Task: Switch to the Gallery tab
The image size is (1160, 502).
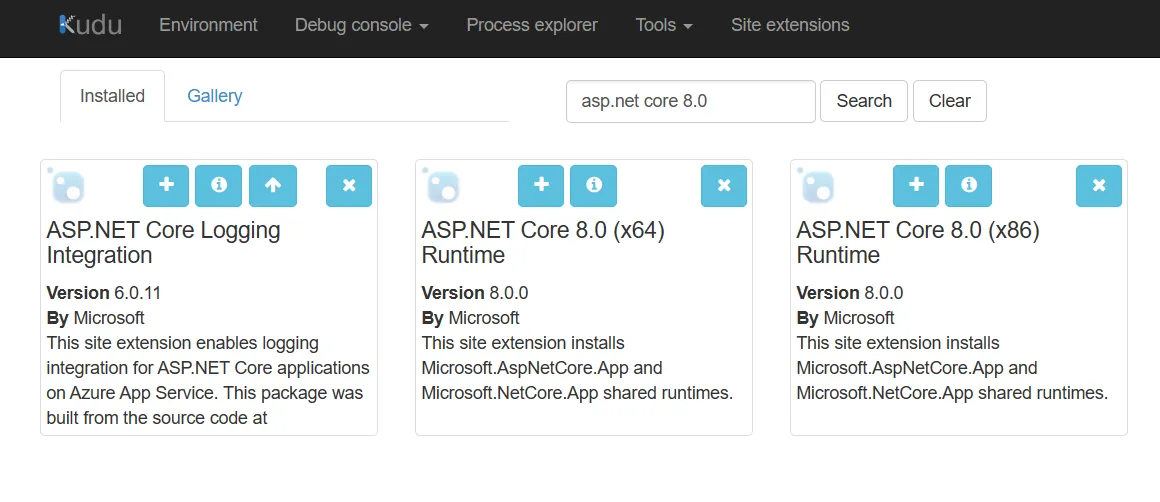Action: click(x=214, y=96)
